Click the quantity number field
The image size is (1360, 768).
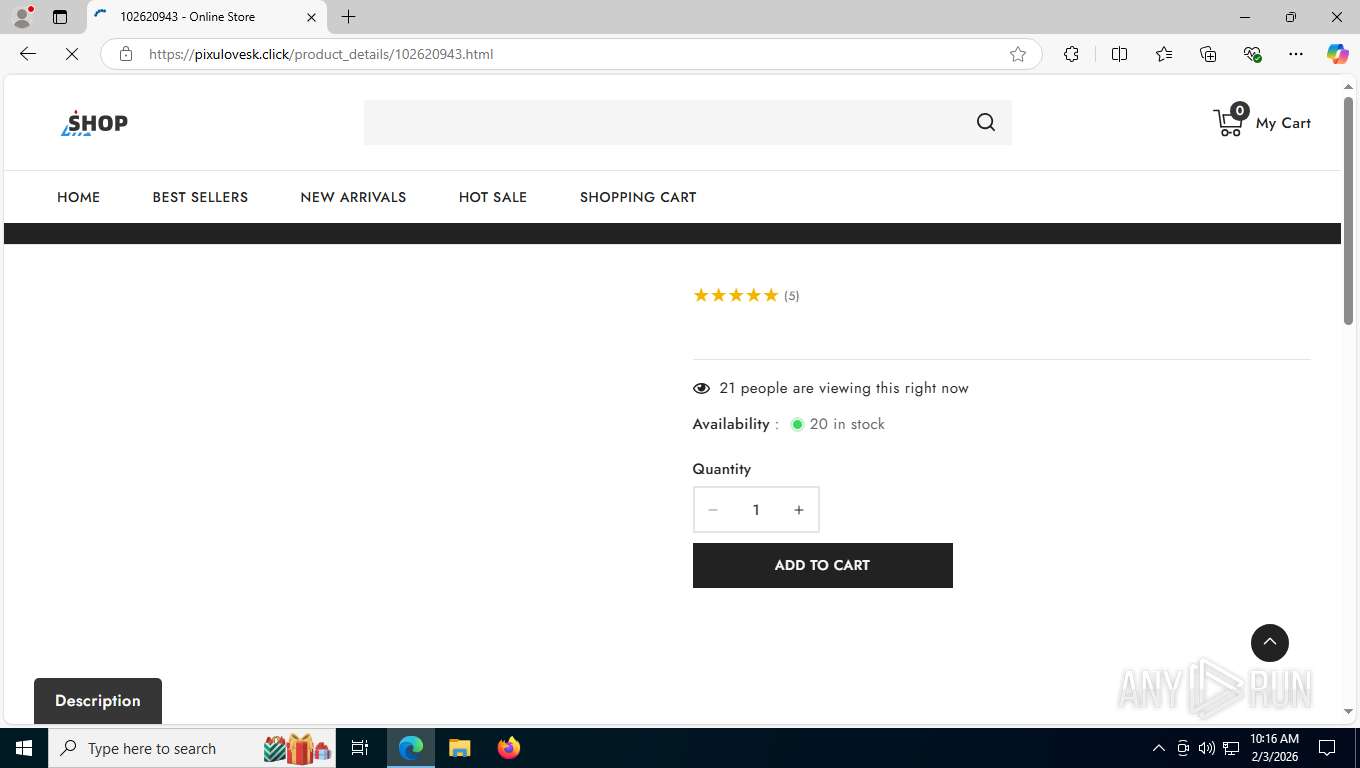(756, 510)
